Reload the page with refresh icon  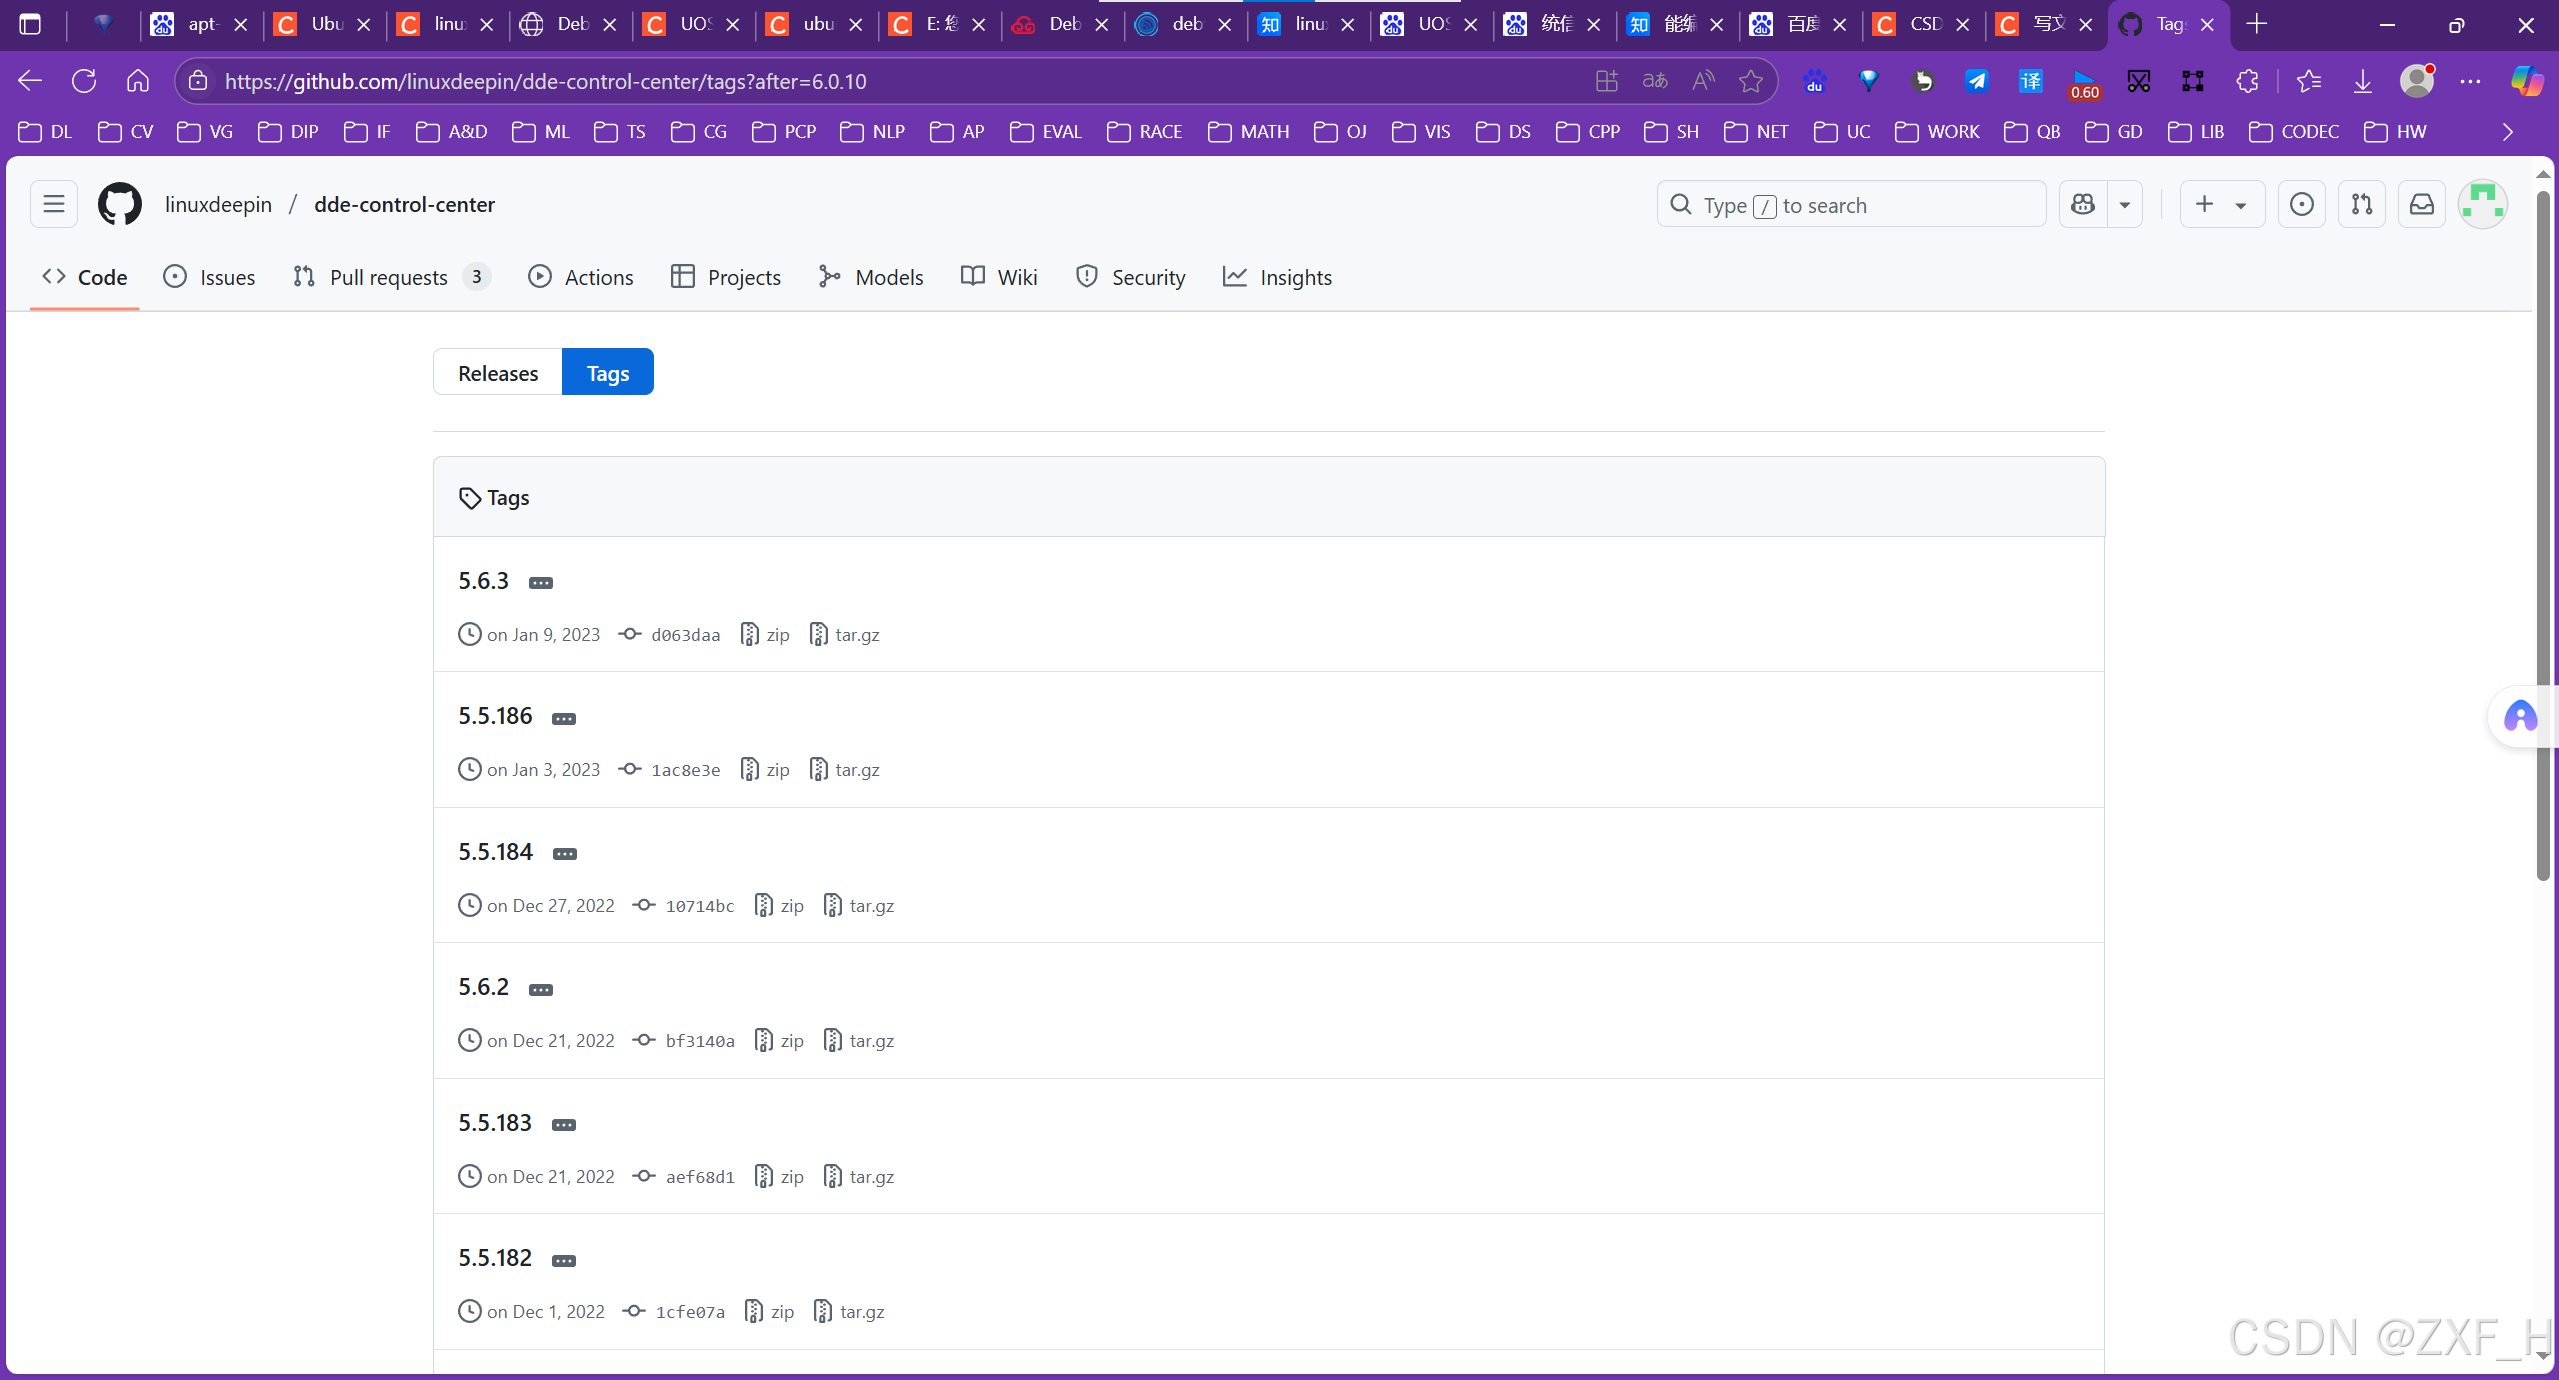(x=84, y=81)
